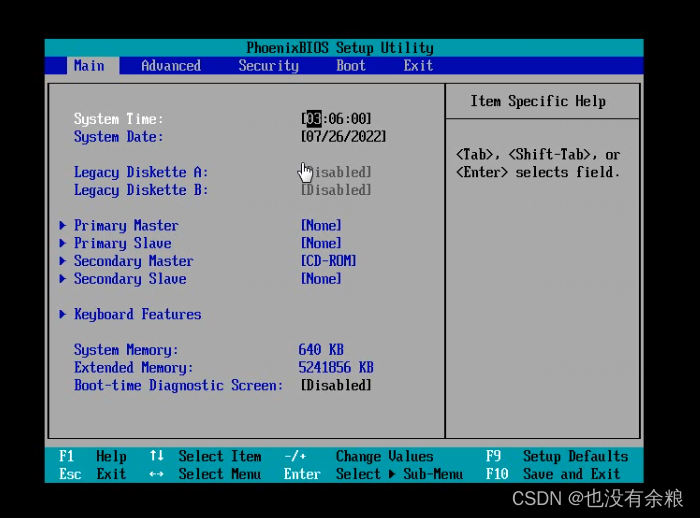Change Legacy Diskette B Disabled value
Image resolution: width=700 pixels, height=518 pixels.
pos(336,190)
